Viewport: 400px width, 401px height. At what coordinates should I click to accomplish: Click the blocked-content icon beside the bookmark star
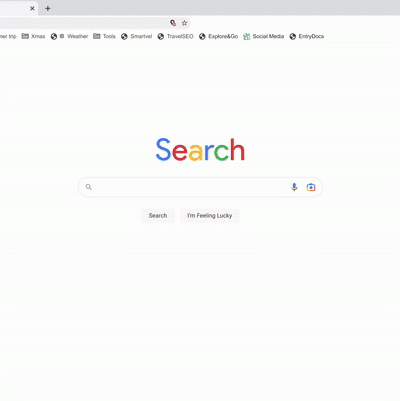tap(173, 23)
